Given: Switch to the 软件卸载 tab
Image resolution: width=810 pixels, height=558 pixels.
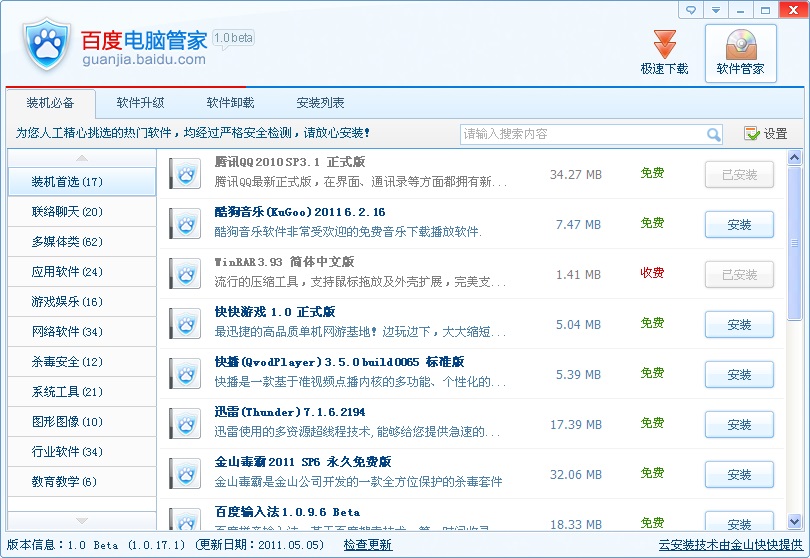Looking at the screenshot, I should 230,103.
